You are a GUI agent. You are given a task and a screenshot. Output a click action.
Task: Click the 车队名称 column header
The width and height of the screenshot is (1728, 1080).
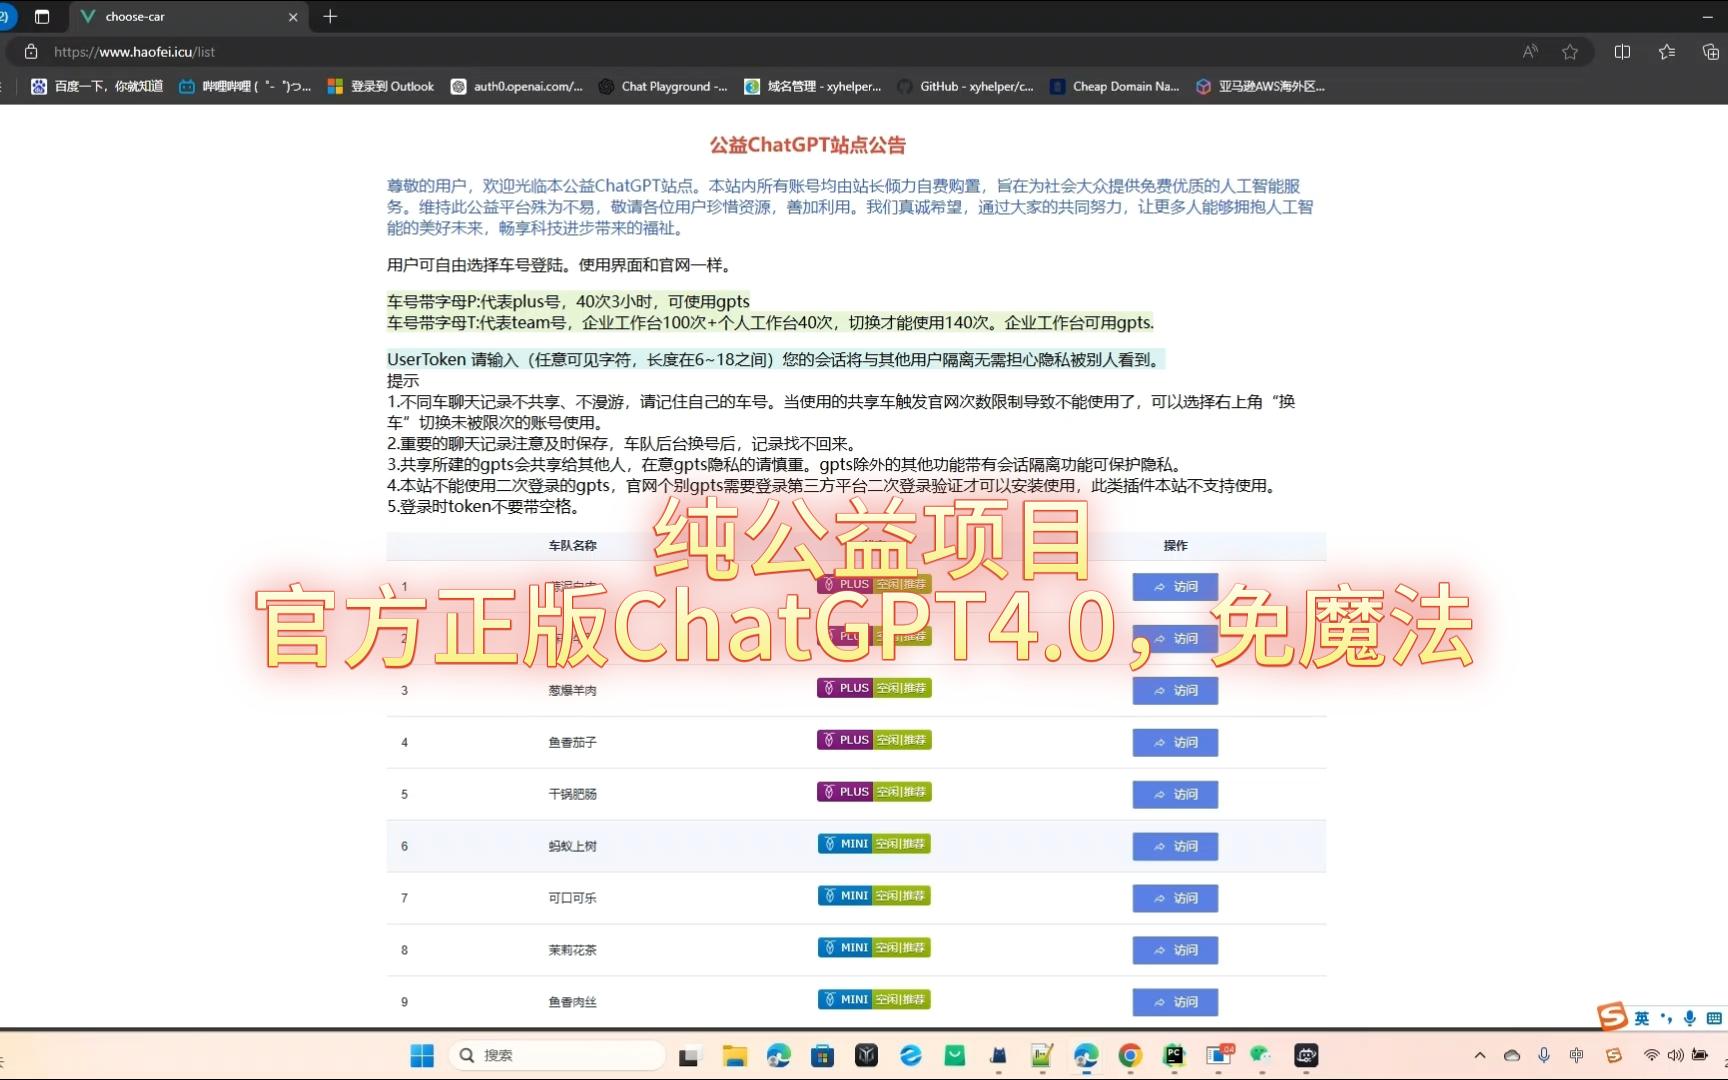click(x=572, y=546)
